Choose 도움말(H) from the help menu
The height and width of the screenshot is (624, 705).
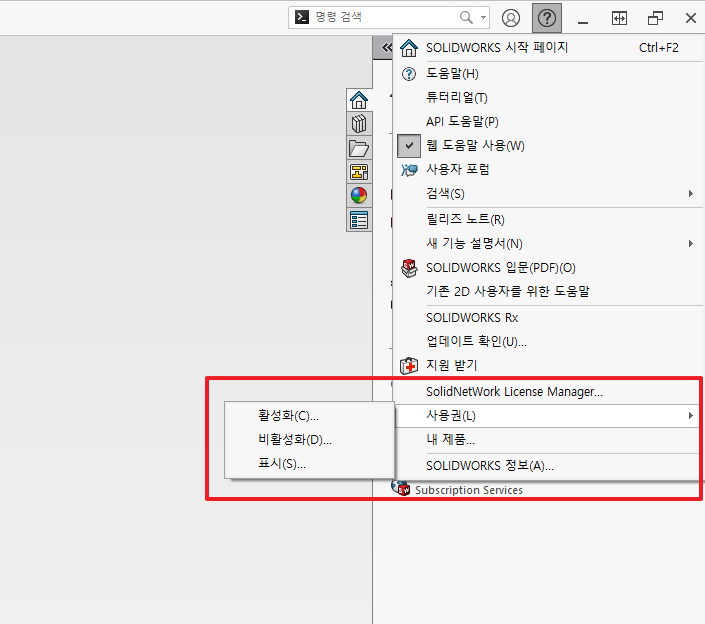pos(548,74)
